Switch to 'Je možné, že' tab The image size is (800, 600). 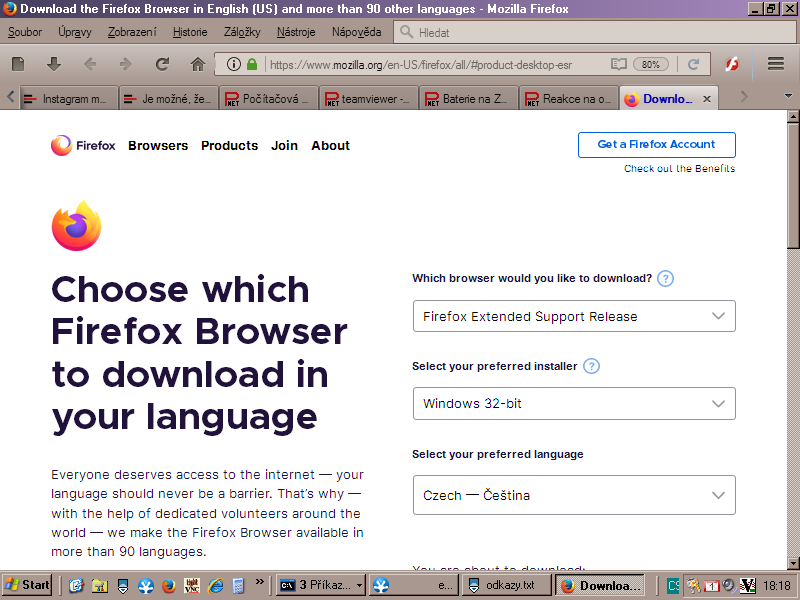[x=169, y=98]
